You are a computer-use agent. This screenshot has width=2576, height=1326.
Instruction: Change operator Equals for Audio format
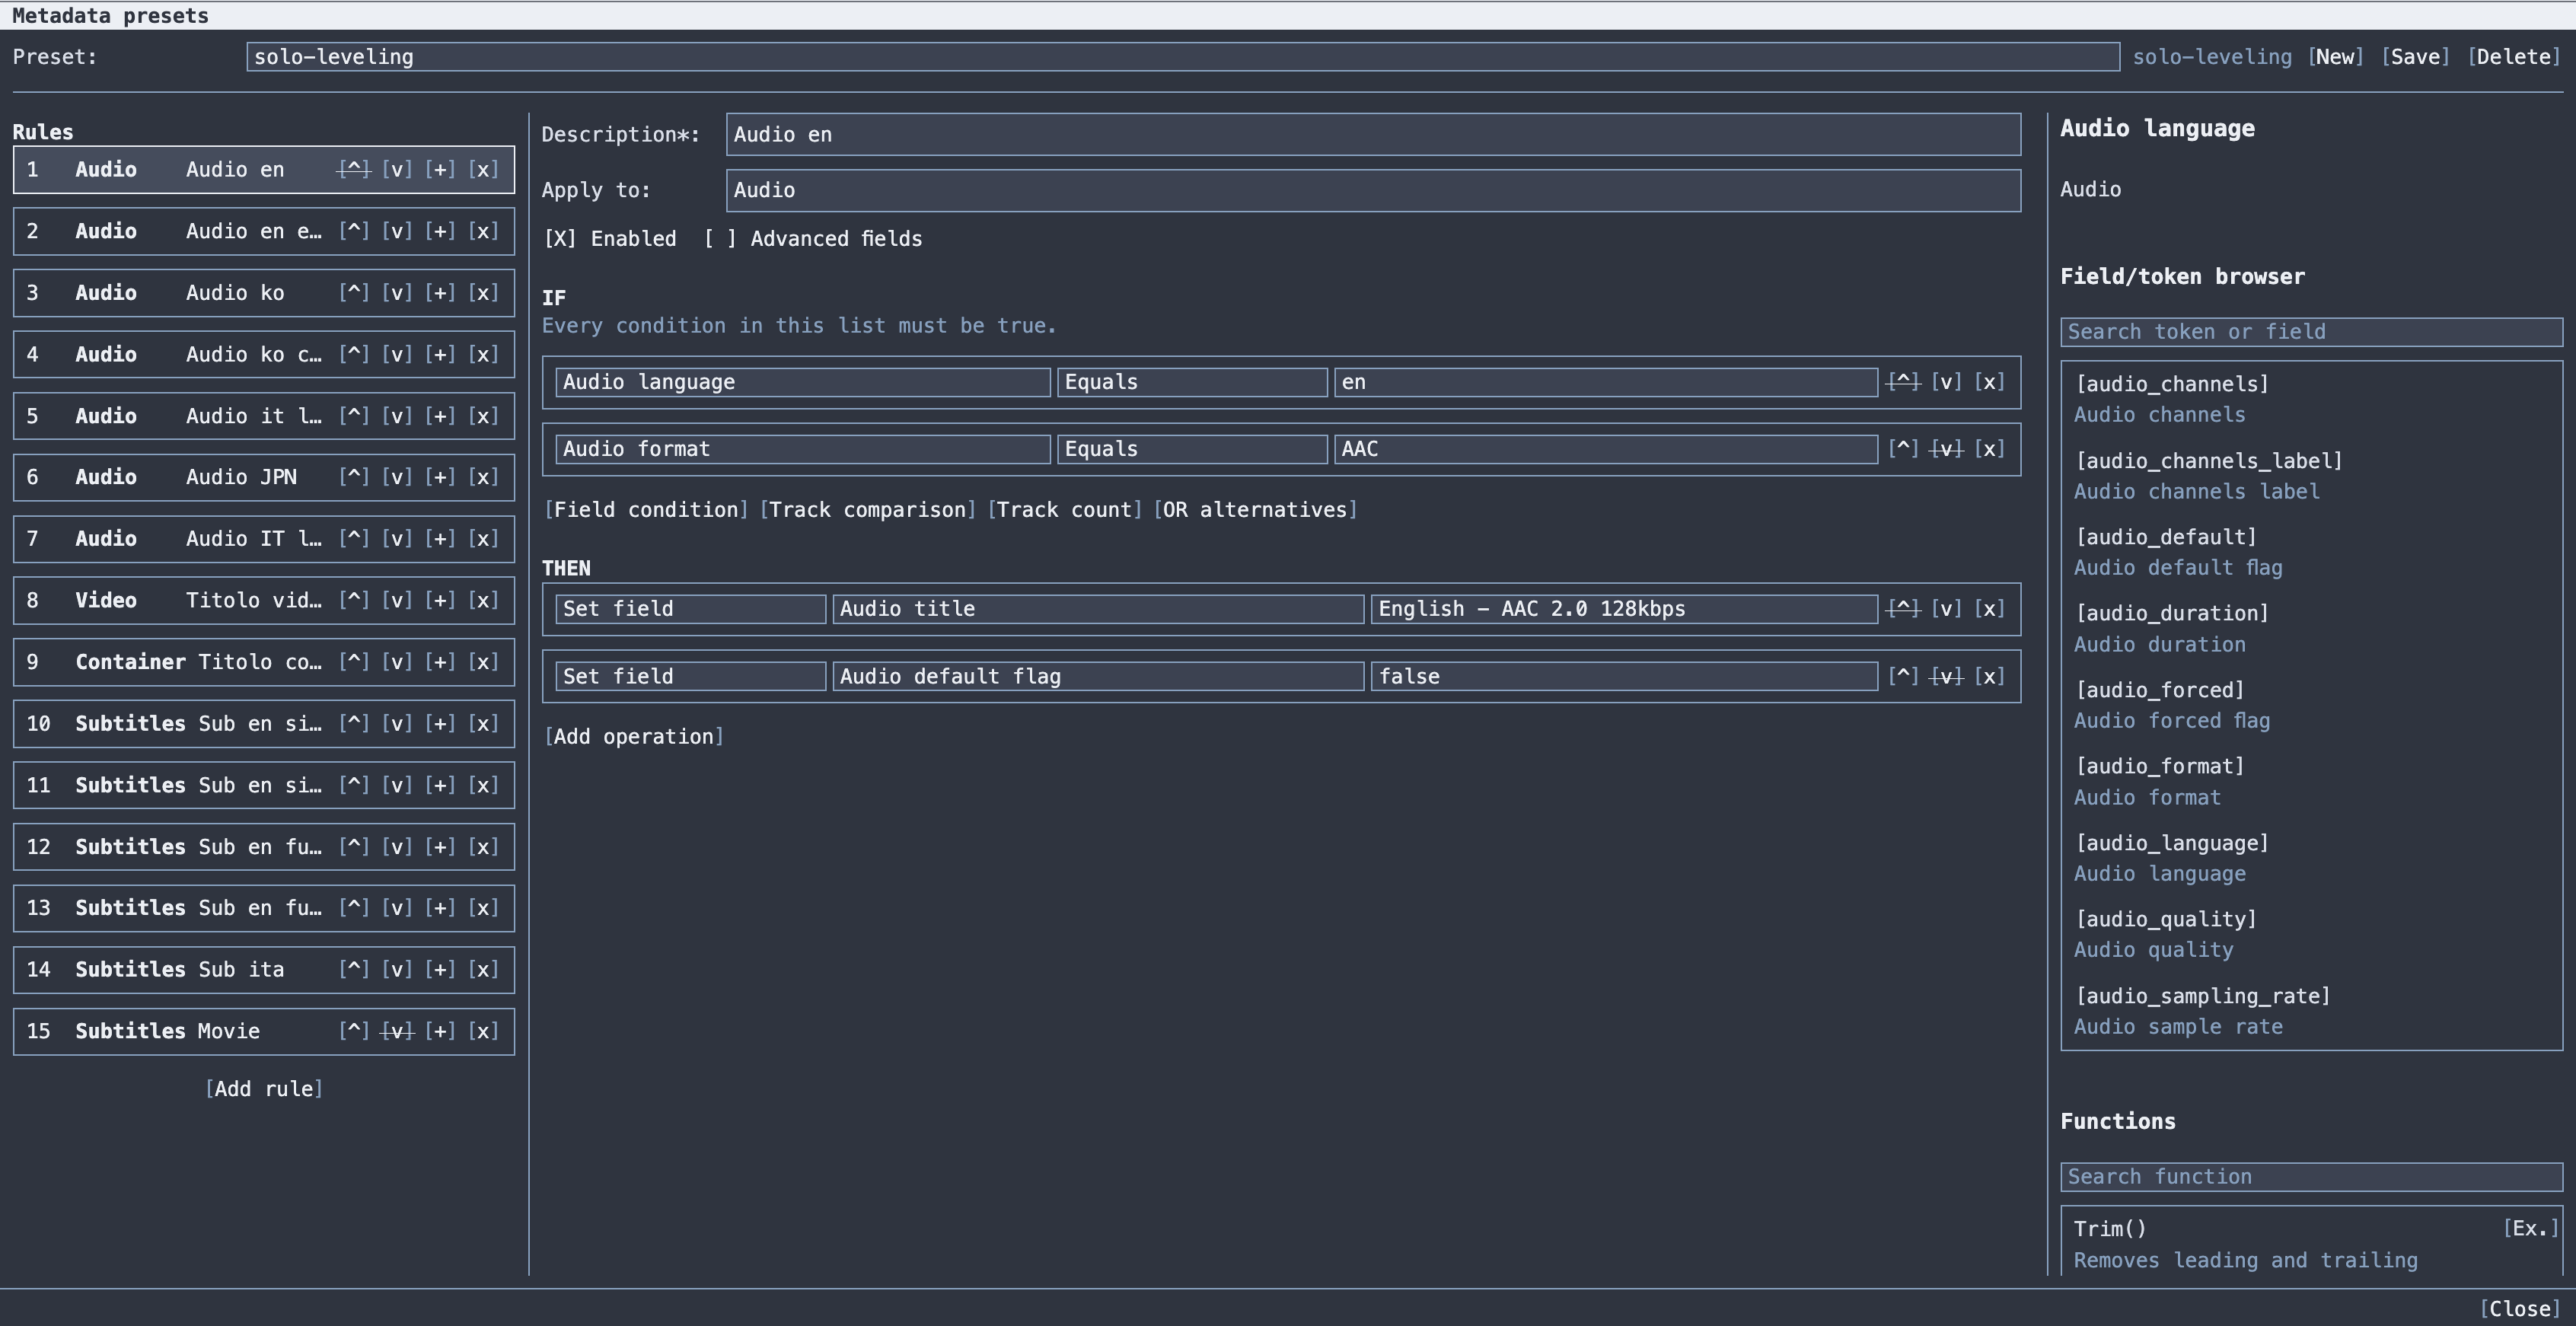[1192, 449]
